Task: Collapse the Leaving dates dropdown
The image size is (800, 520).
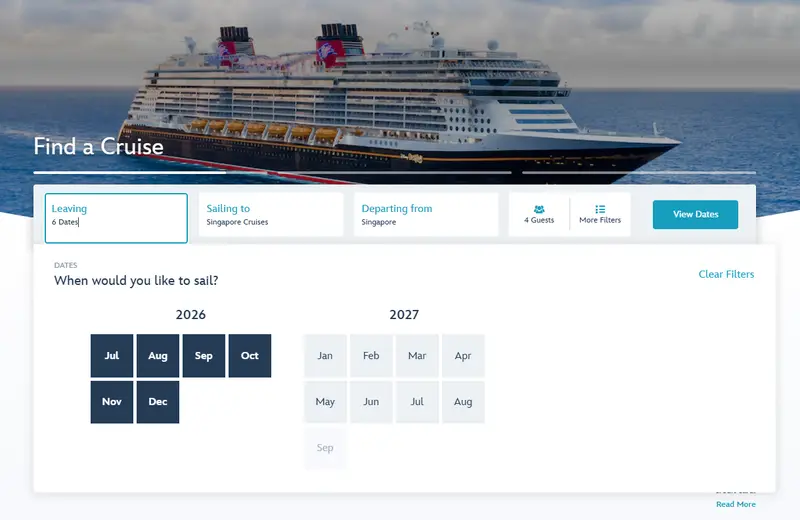Action: click(116, 218)
